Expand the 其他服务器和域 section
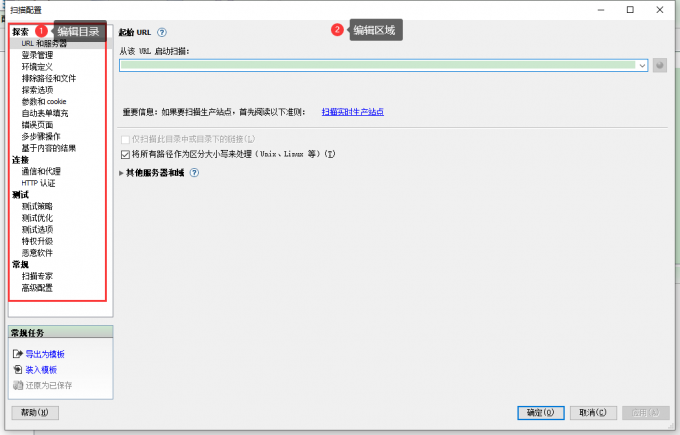The width and height of the screenshot is (680, 435). click(x=121, y=172)
